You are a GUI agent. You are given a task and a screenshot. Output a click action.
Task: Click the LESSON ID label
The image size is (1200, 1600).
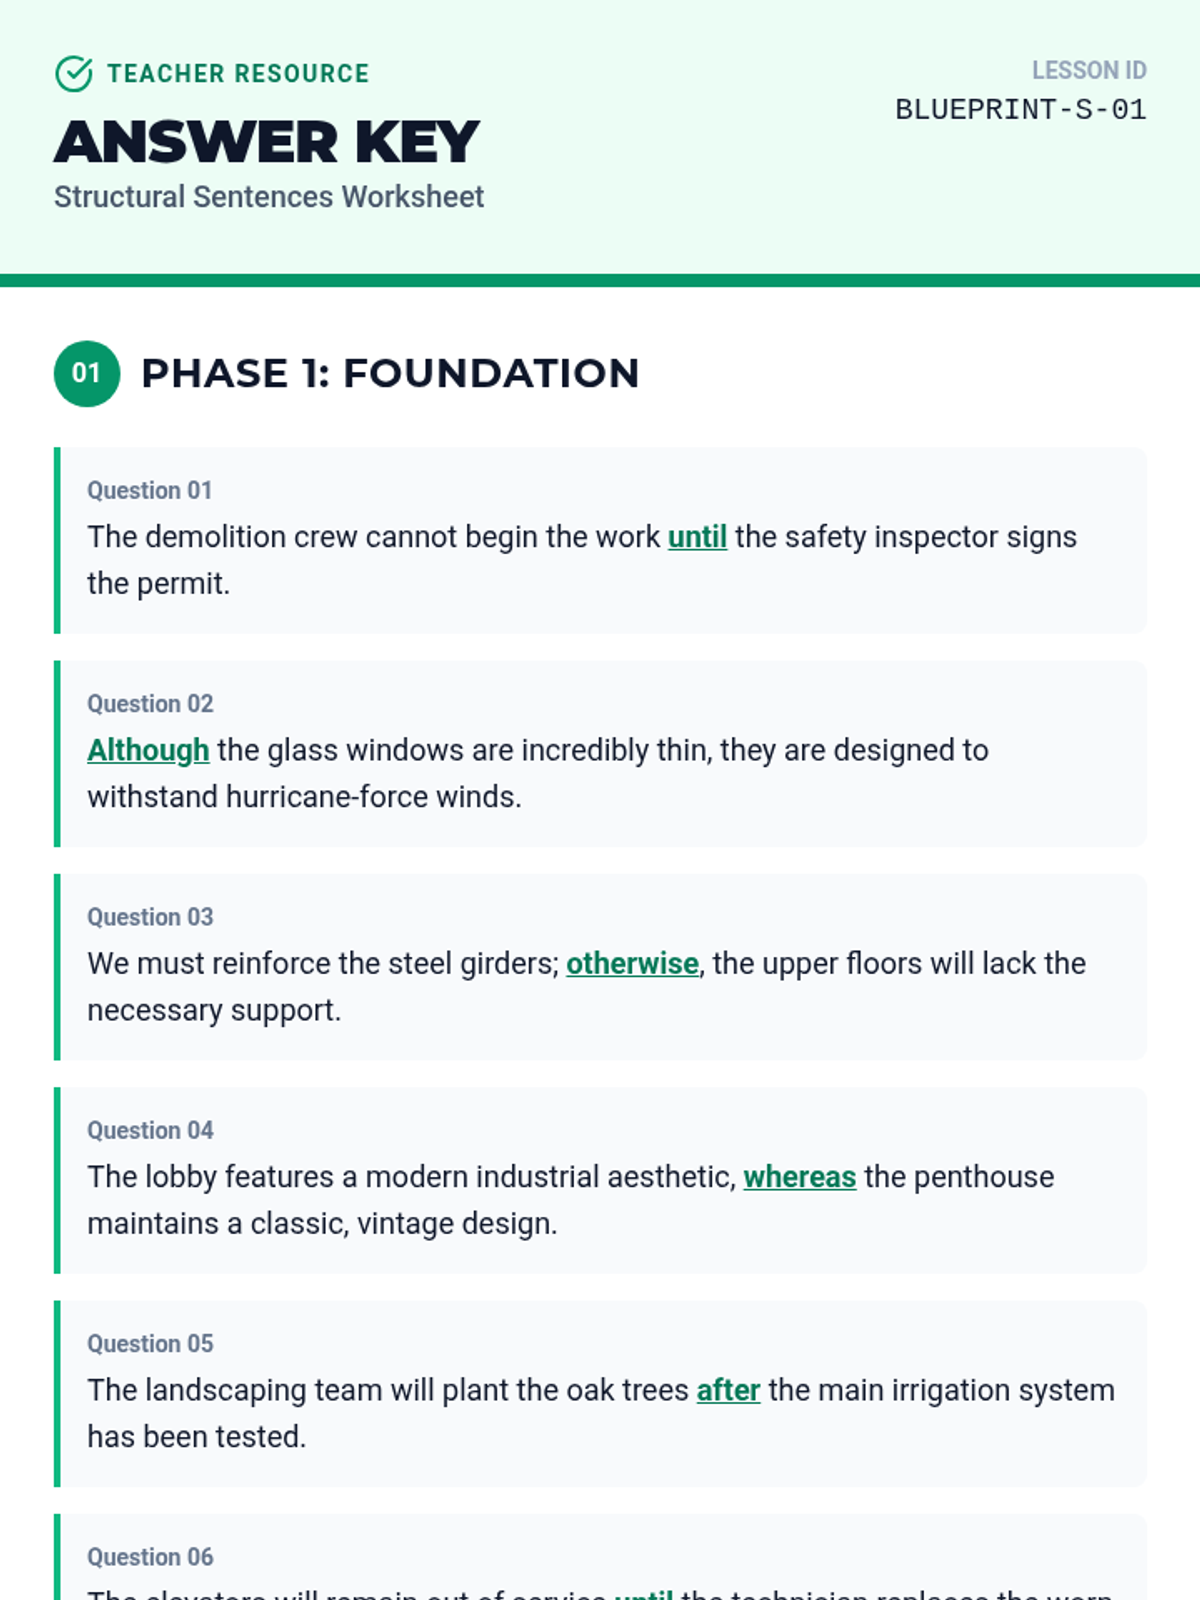point(1089,71)
